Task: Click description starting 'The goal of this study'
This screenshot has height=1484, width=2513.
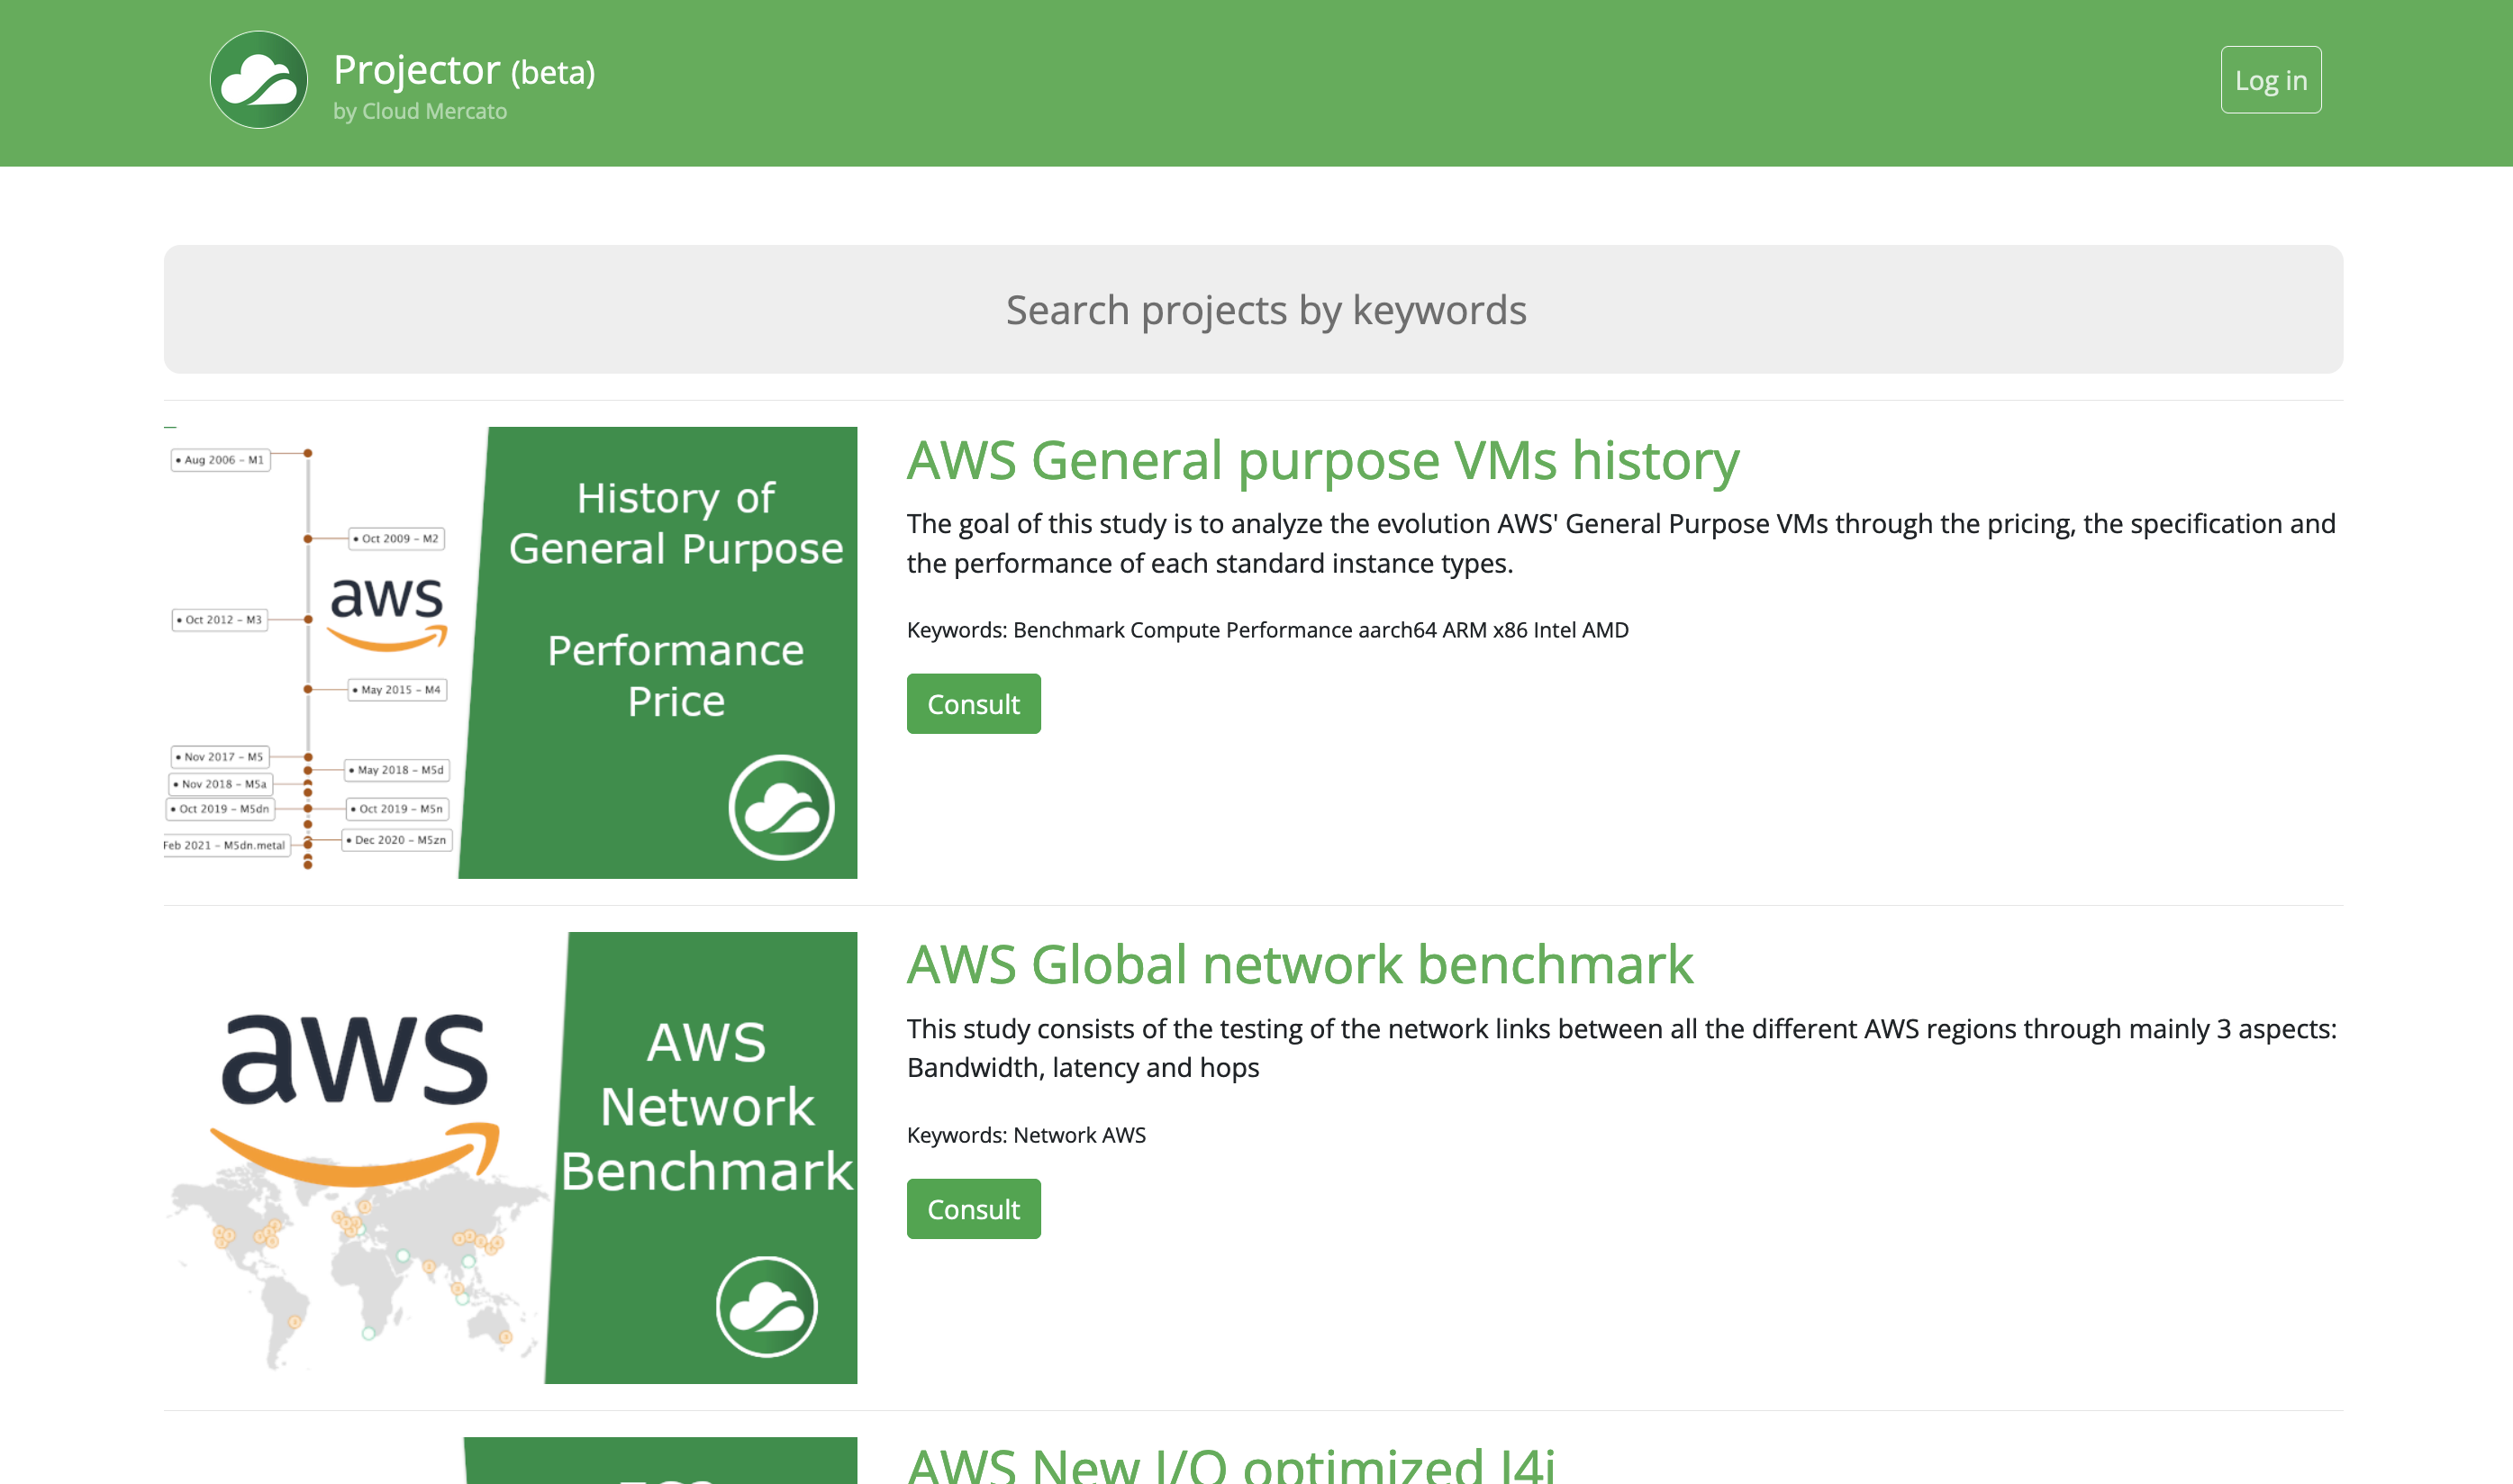Action: pyautogui.click(x=1620, y=543)
